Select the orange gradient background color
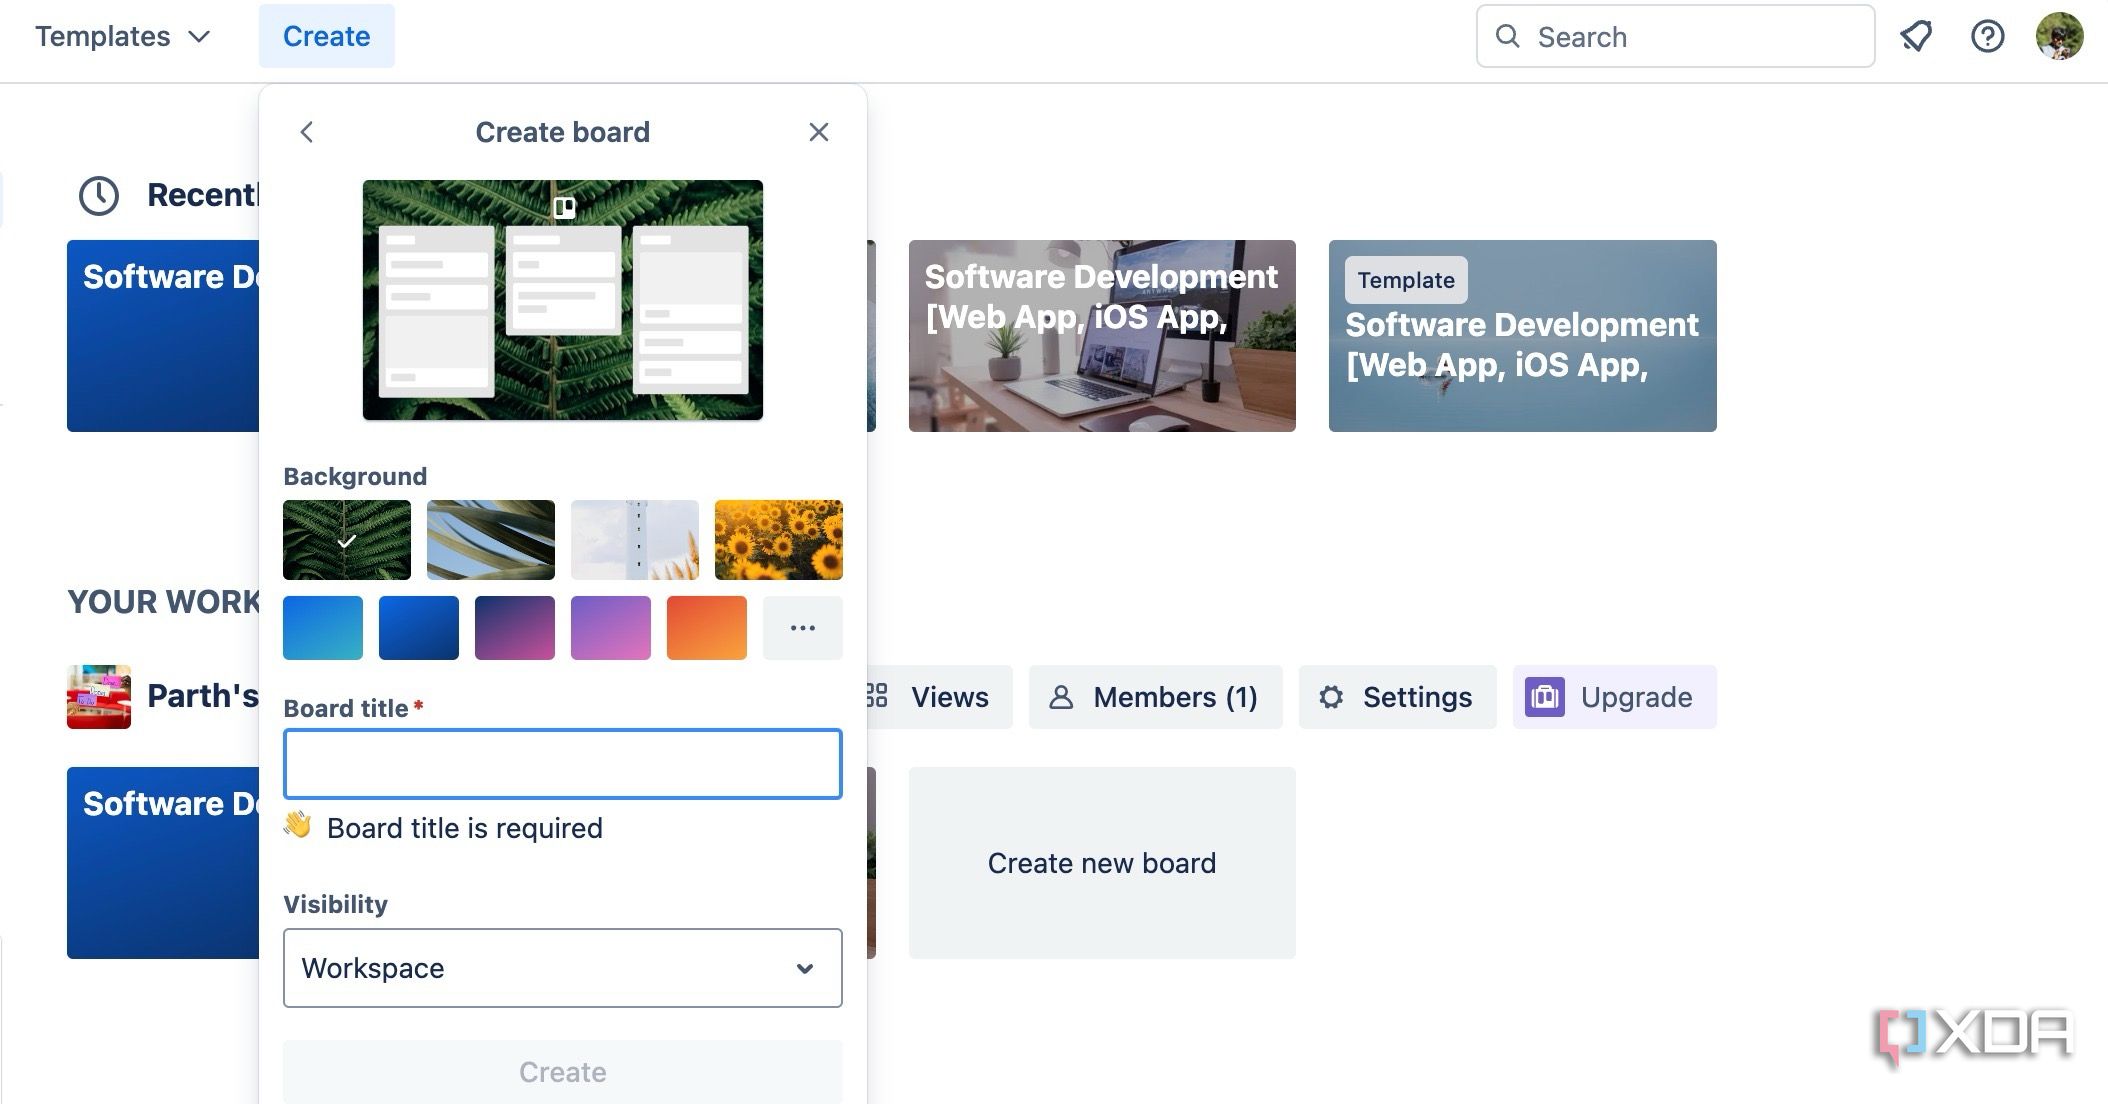Image resolution: width=2108 pixels, height=1104 pixels. click(706, 627)
